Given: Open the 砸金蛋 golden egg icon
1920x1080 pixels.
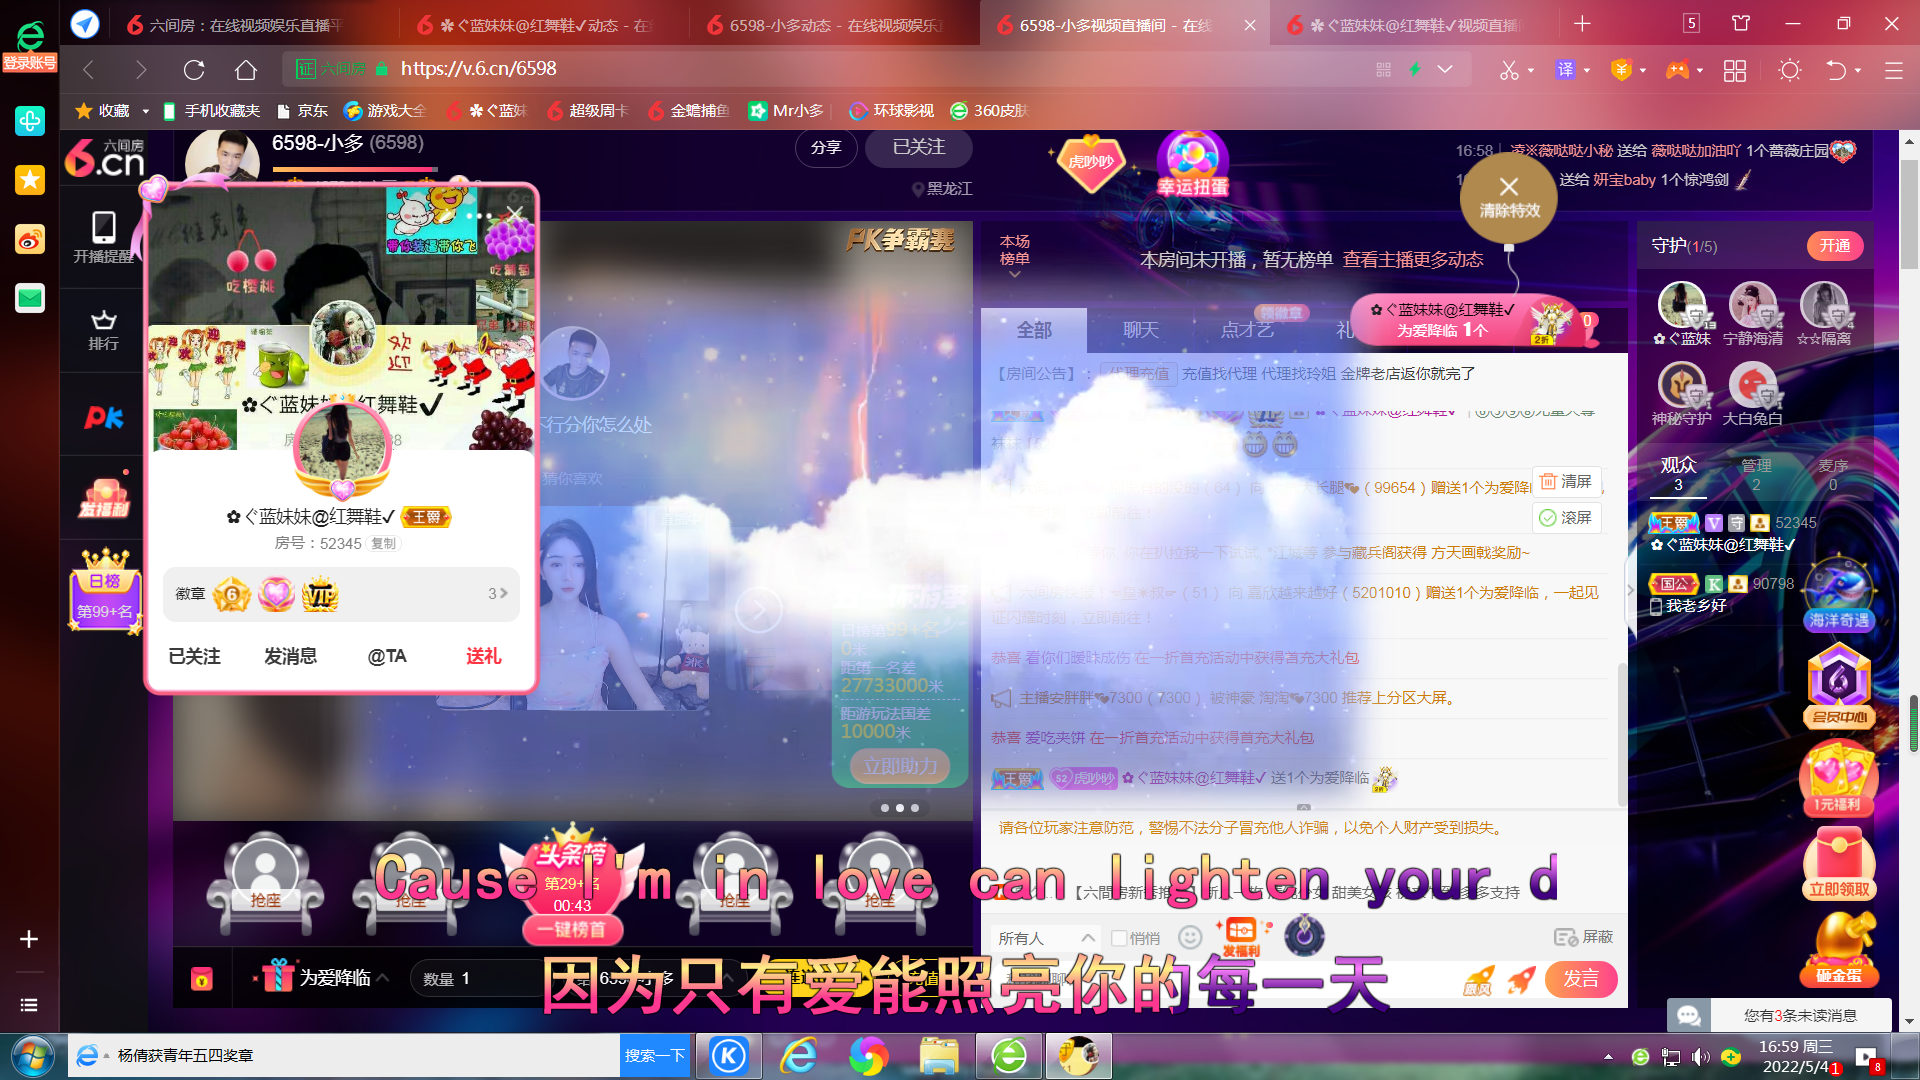Looking at the screenshot, I should coord(1838,949).
